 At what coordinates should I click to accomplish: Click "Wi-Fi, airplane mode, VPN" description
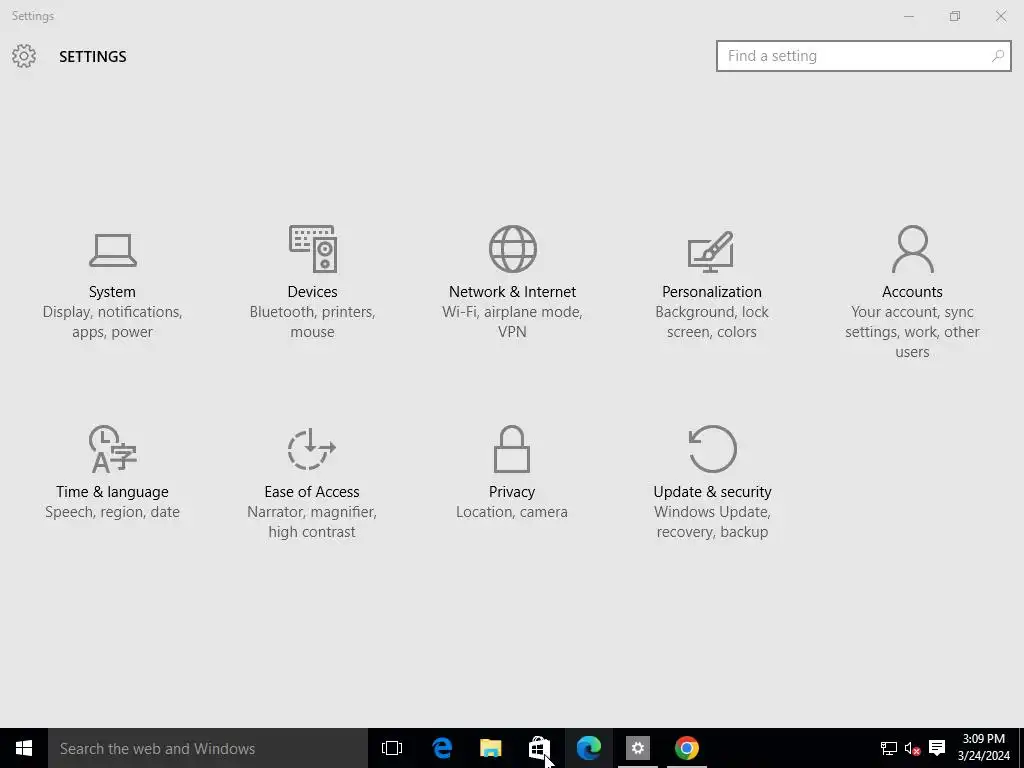point(512,322)
